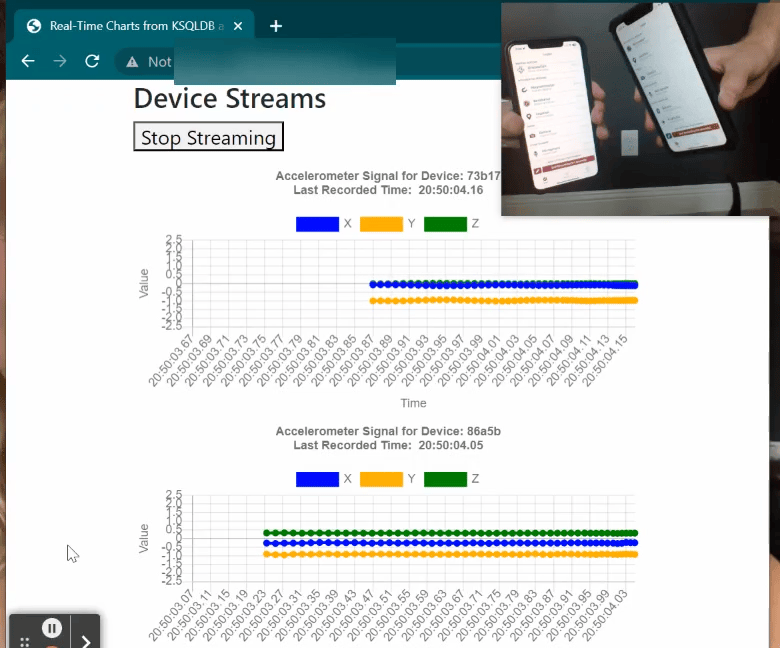Close the Real-Time Charts tab
The image size is (780, 648).
238,26
